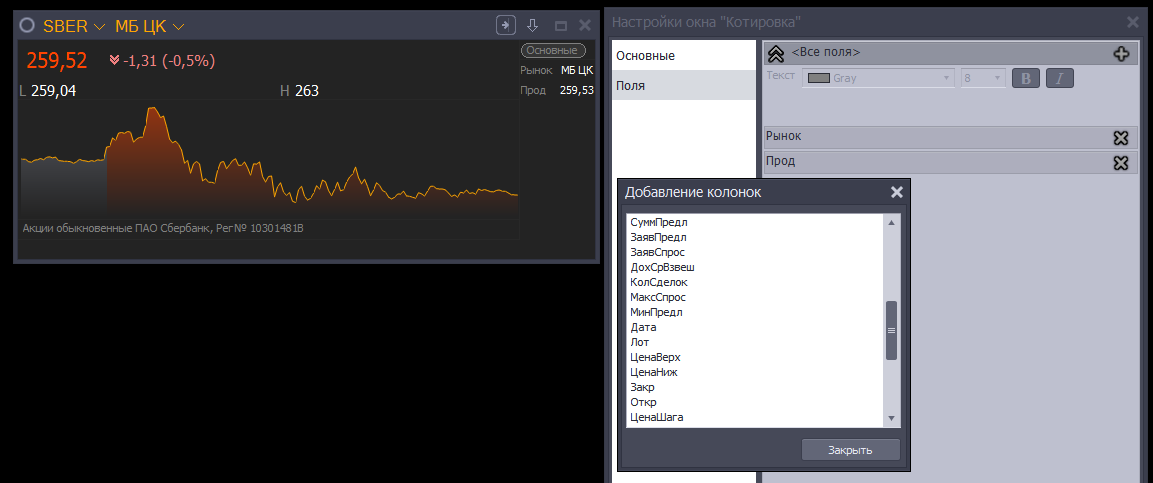This screenshot has height=483, width=1153.
Task: Collapse the Все поля section
Action: (775, 54)
